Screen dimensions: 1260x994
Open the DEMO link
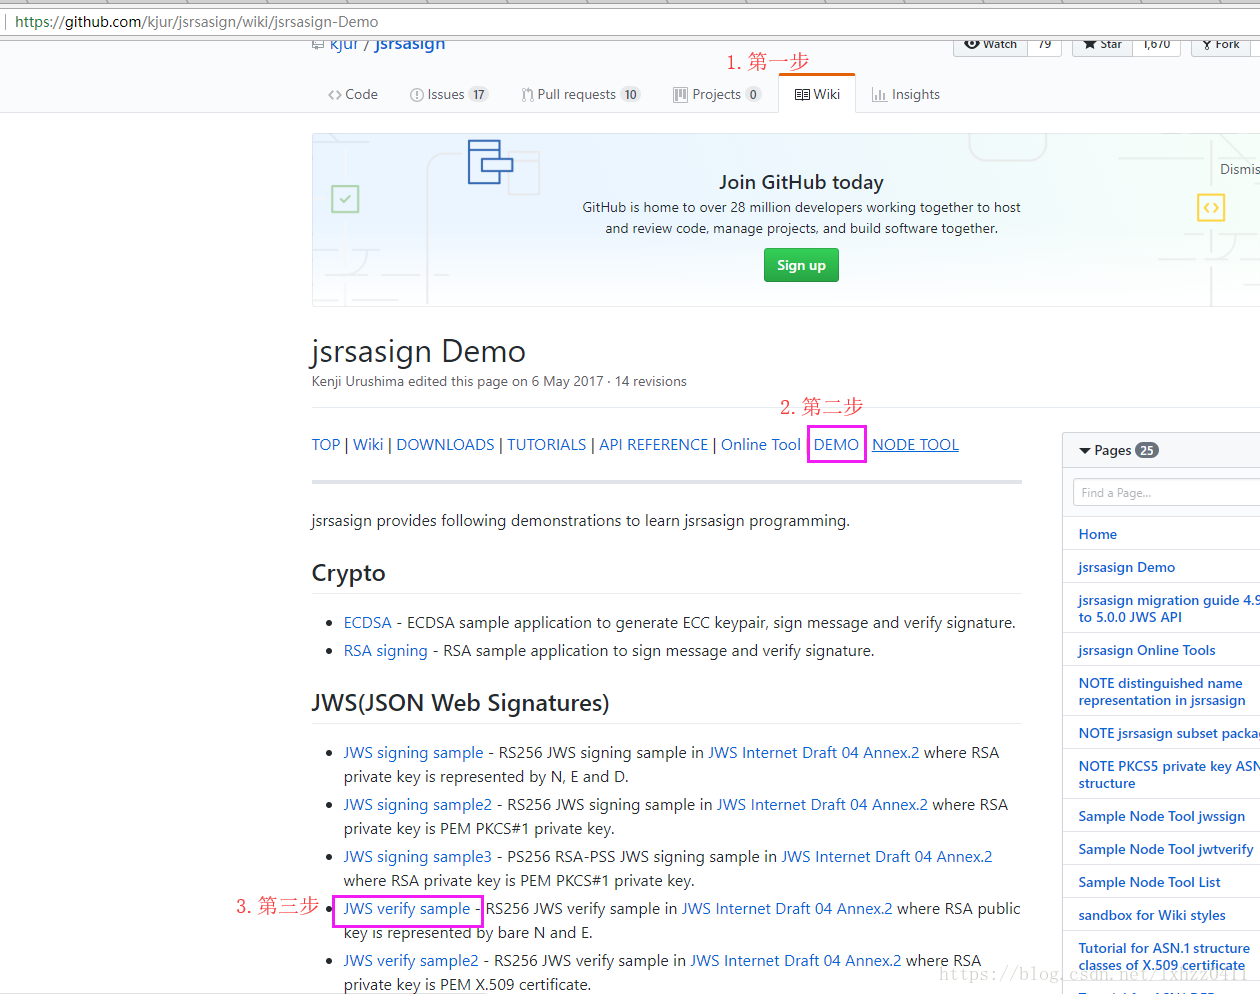coord(836,444)
